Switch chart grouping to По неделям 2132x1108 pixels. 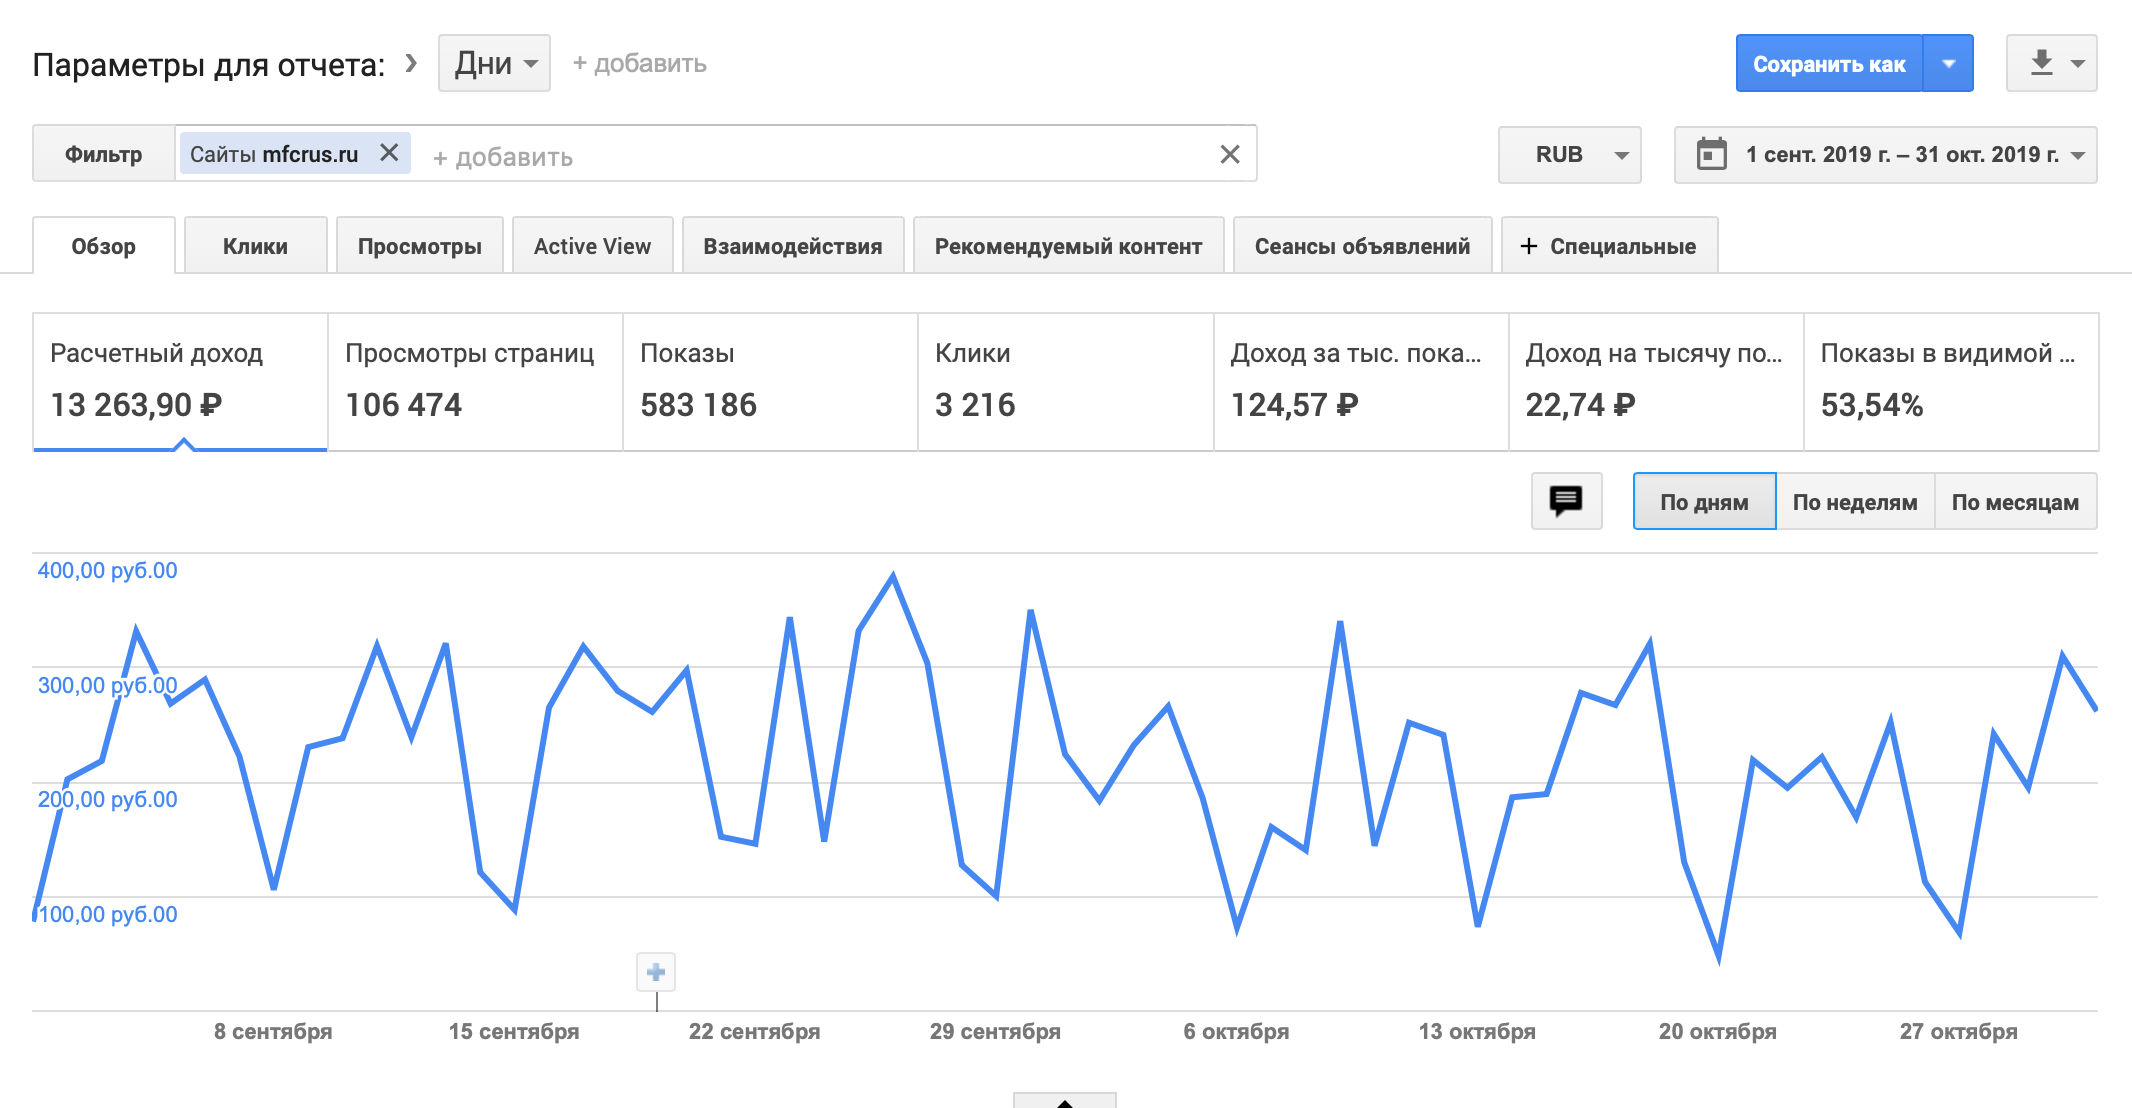1855,502
